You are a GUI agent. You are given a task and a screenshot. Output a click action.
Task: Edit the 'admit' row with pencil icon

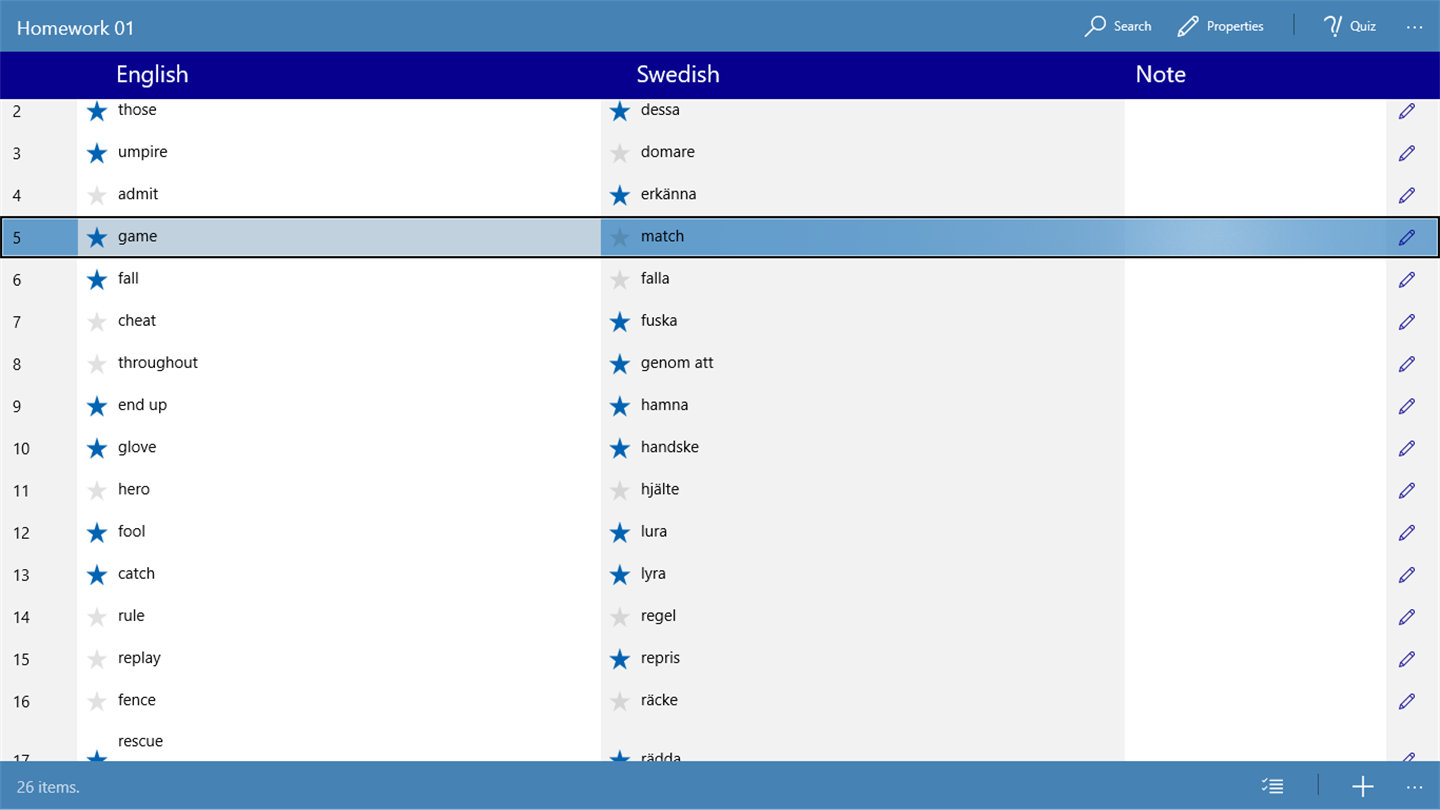point(1407,195)
